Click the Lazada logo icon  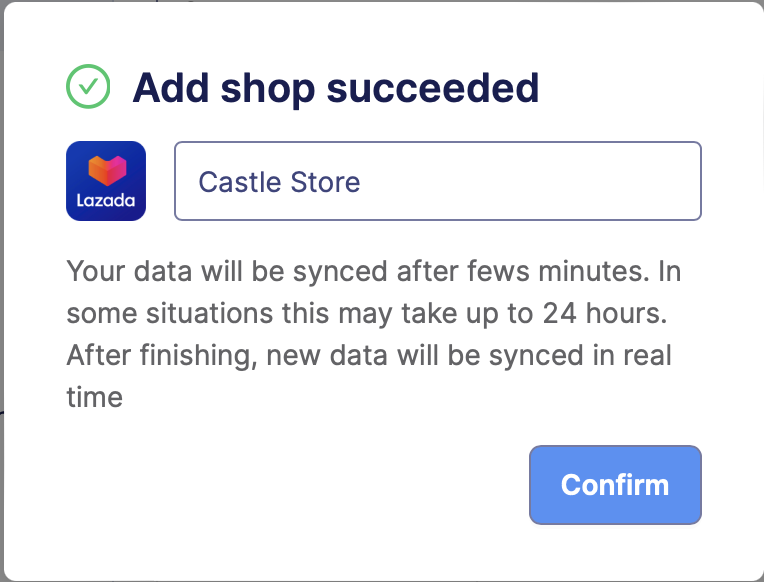[x=106, y=181]
